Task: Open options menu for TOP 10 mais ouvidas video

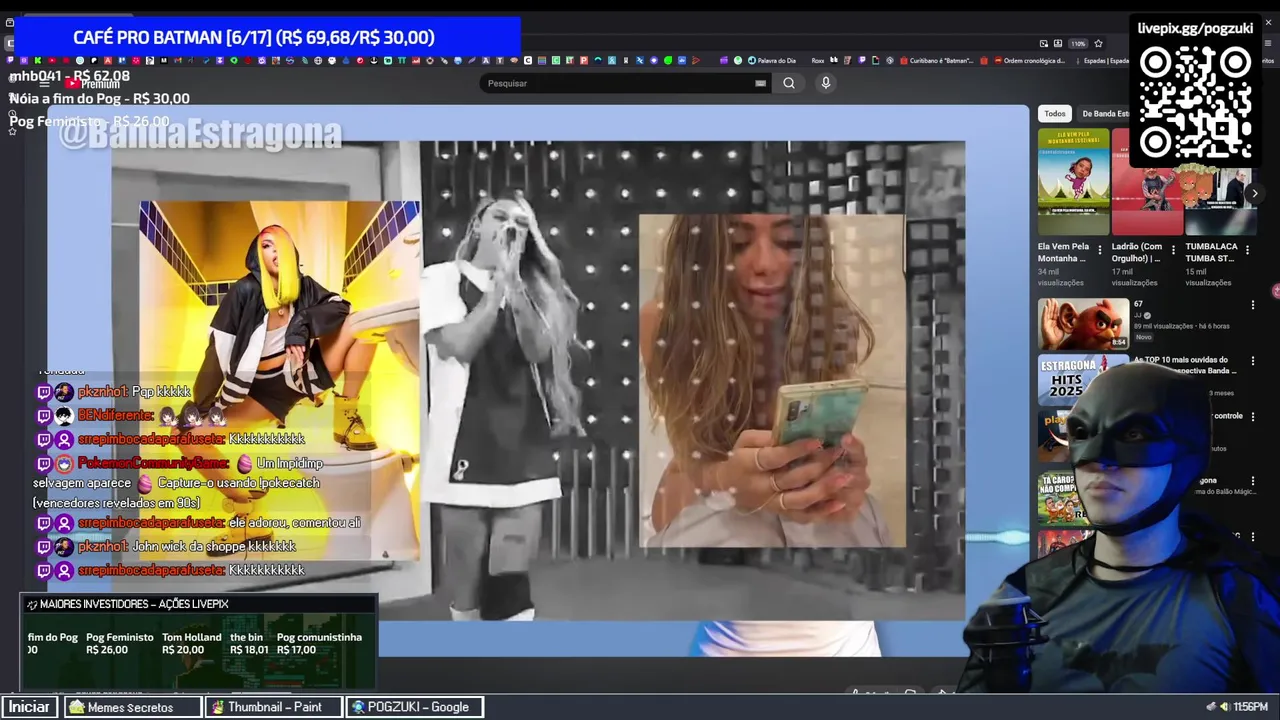Action: point(1252,361)
